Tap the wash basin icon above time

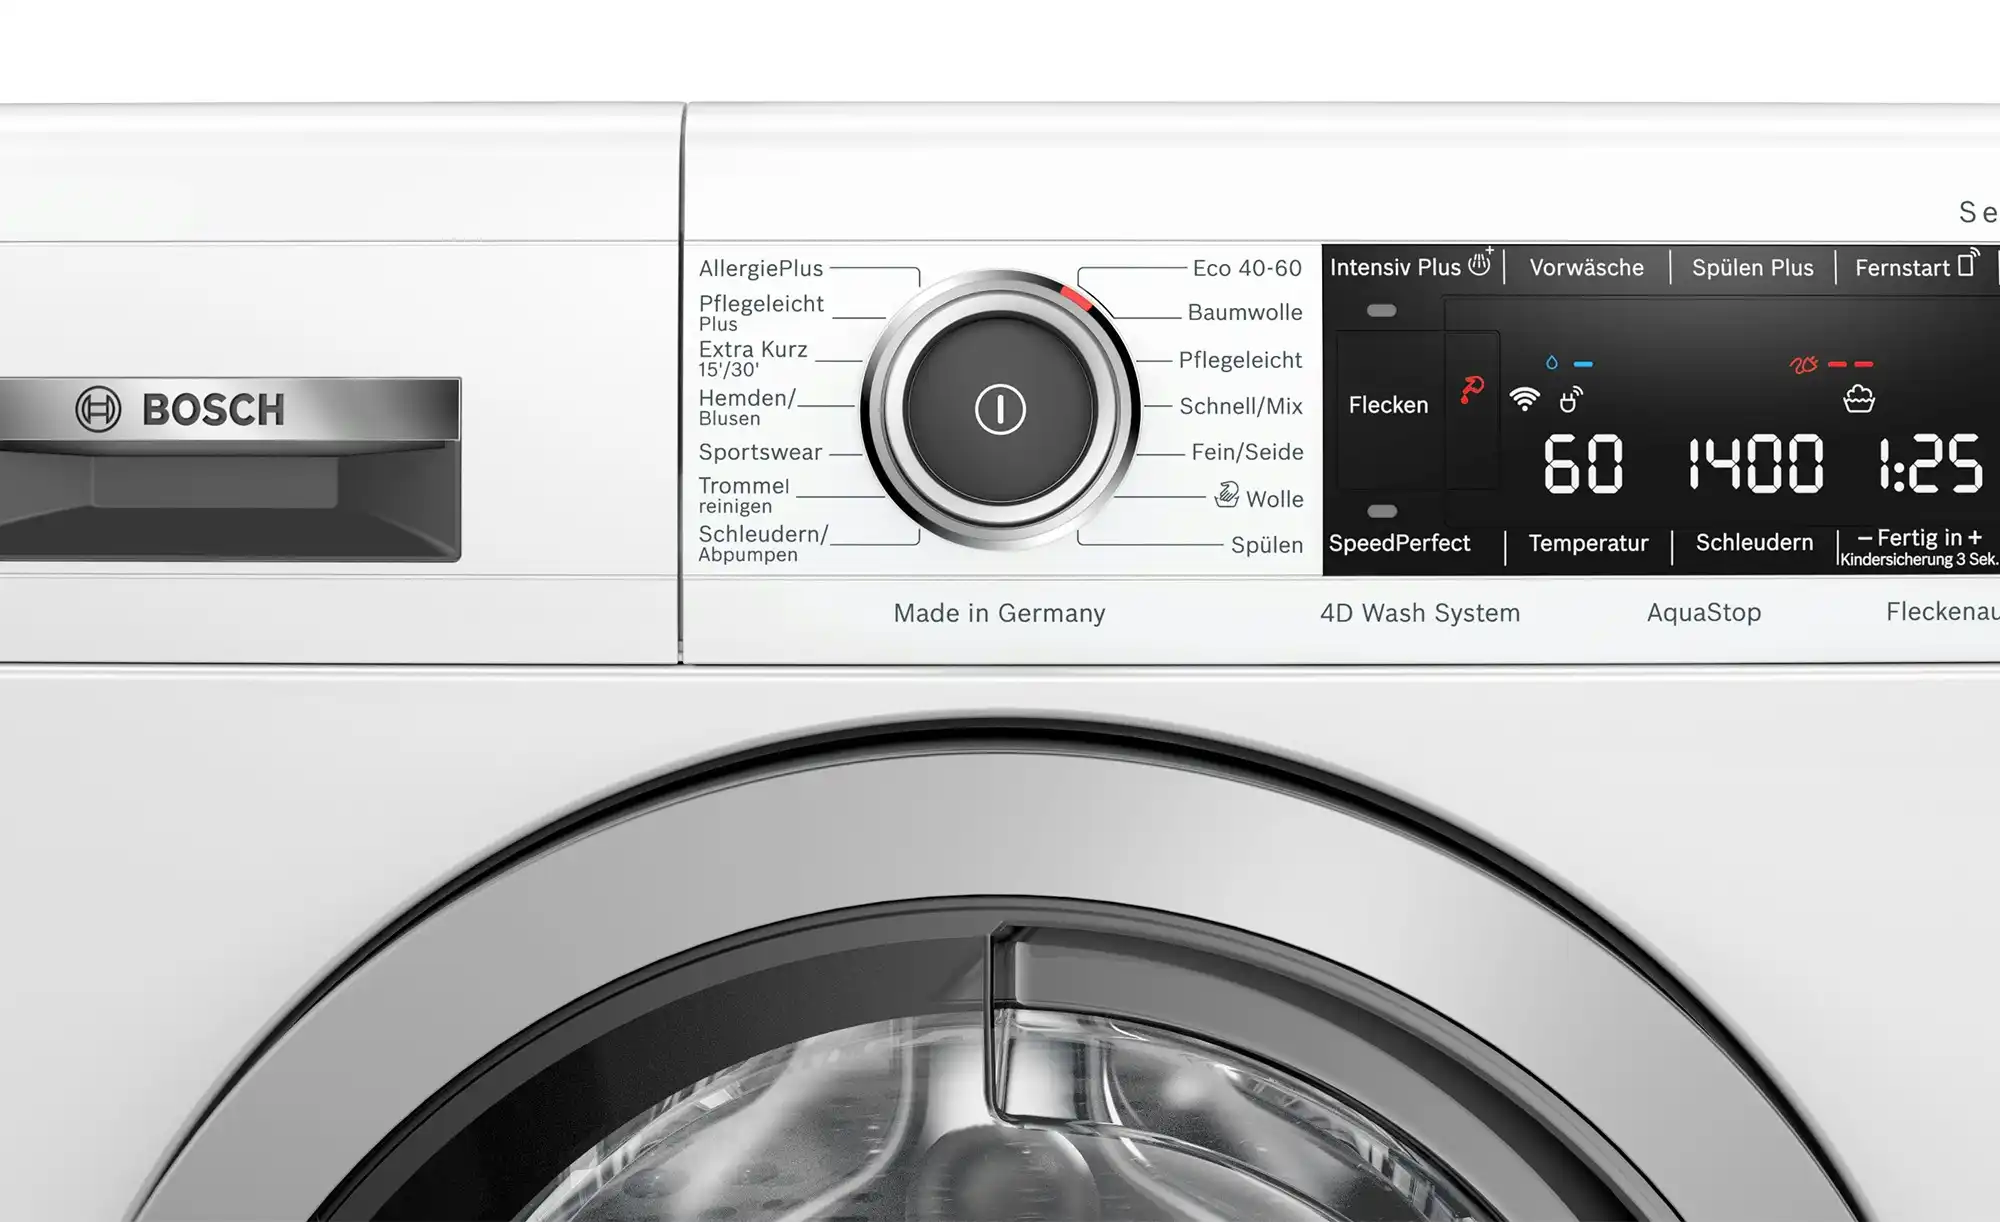point(1859,399)
